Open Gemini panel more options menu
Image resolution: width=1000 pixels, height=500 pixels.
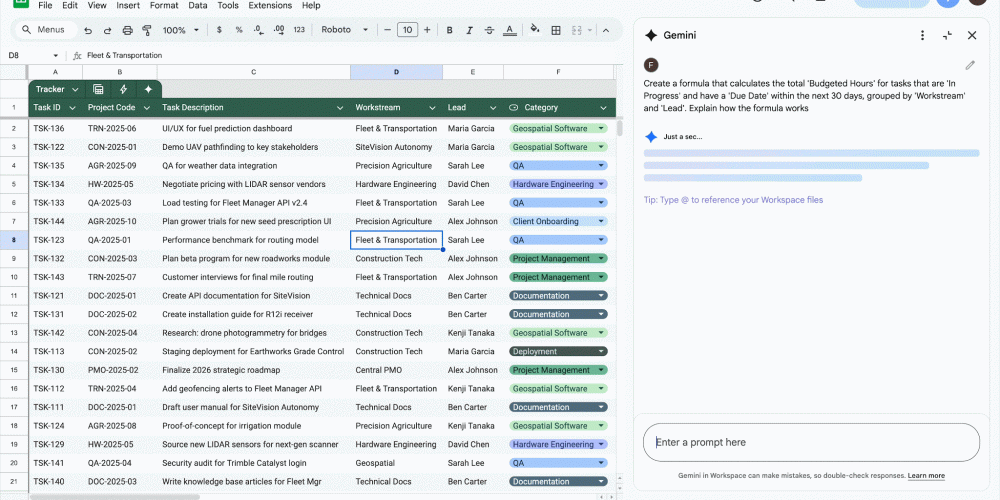tap(922, 35)
